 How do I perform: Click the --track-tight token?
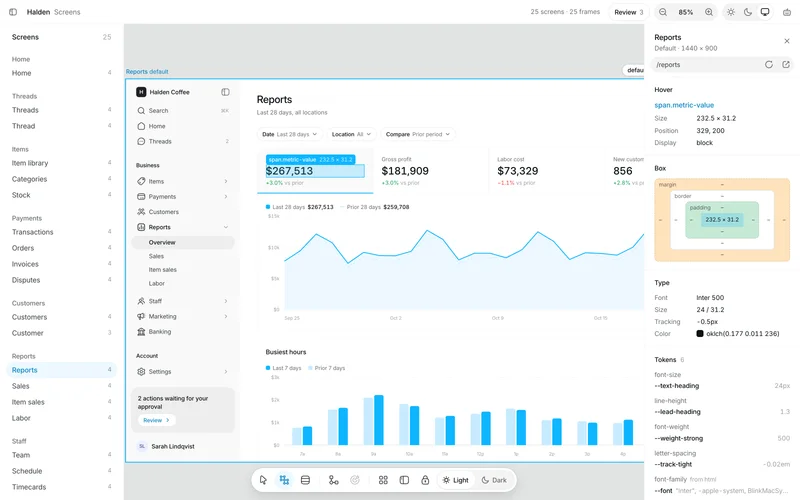[673, 464]
